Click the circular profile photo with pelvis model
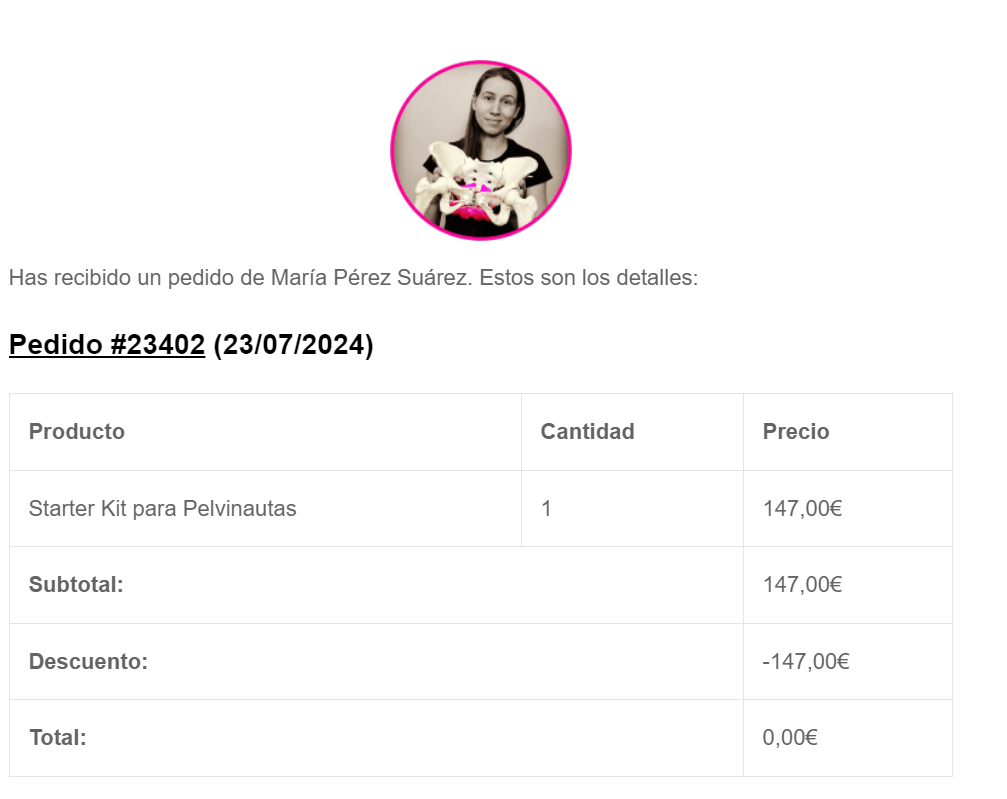The image size is (1007, 799). 481,150
